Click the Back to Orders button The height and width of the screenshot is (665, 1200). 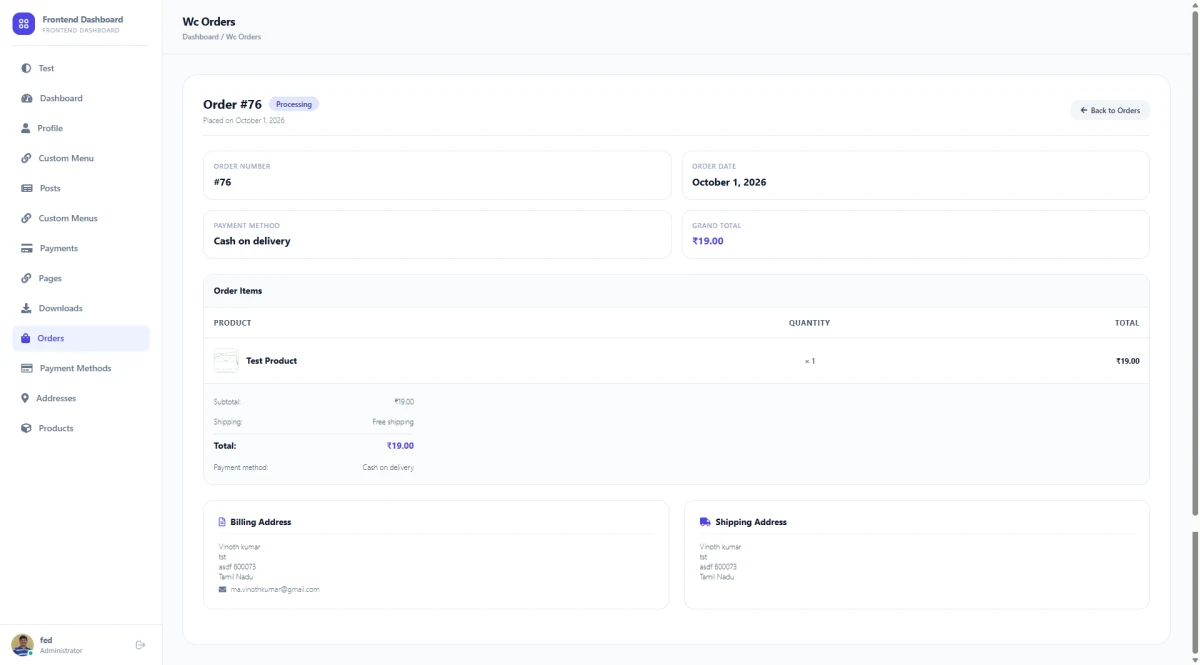coord(1110,110)
